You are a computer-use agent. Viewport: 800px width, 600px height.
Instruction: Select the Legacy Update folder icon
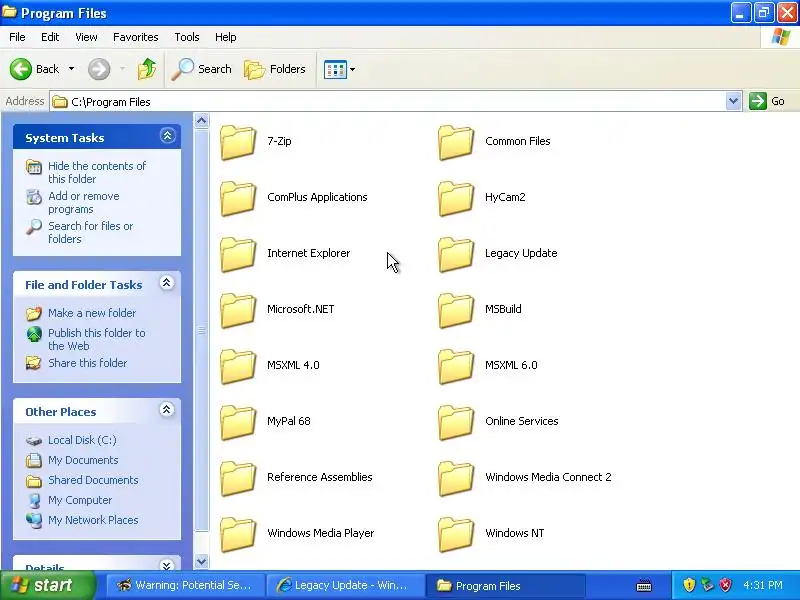click(x=456, y=255)
